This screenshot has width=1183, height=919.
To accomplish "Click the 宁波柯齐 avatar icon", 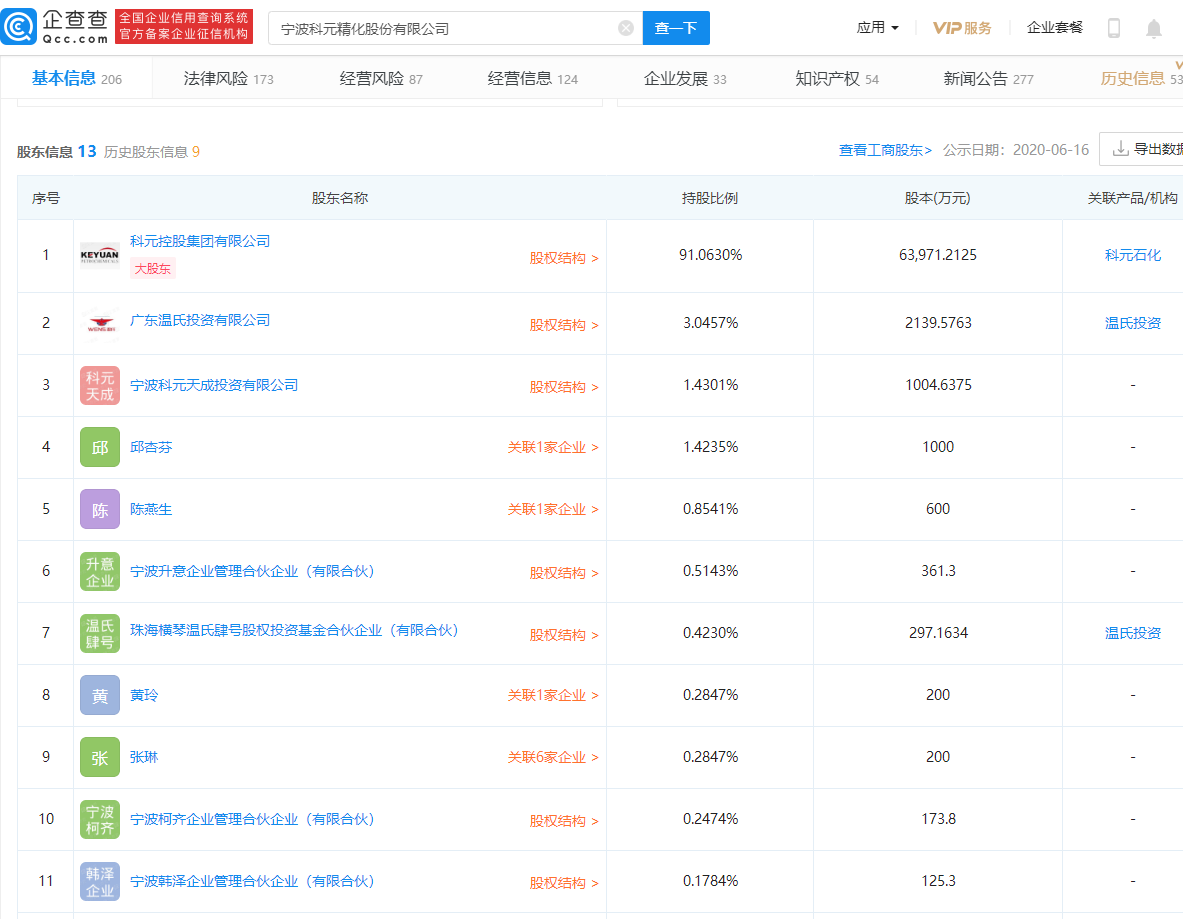I will (100, 819).
